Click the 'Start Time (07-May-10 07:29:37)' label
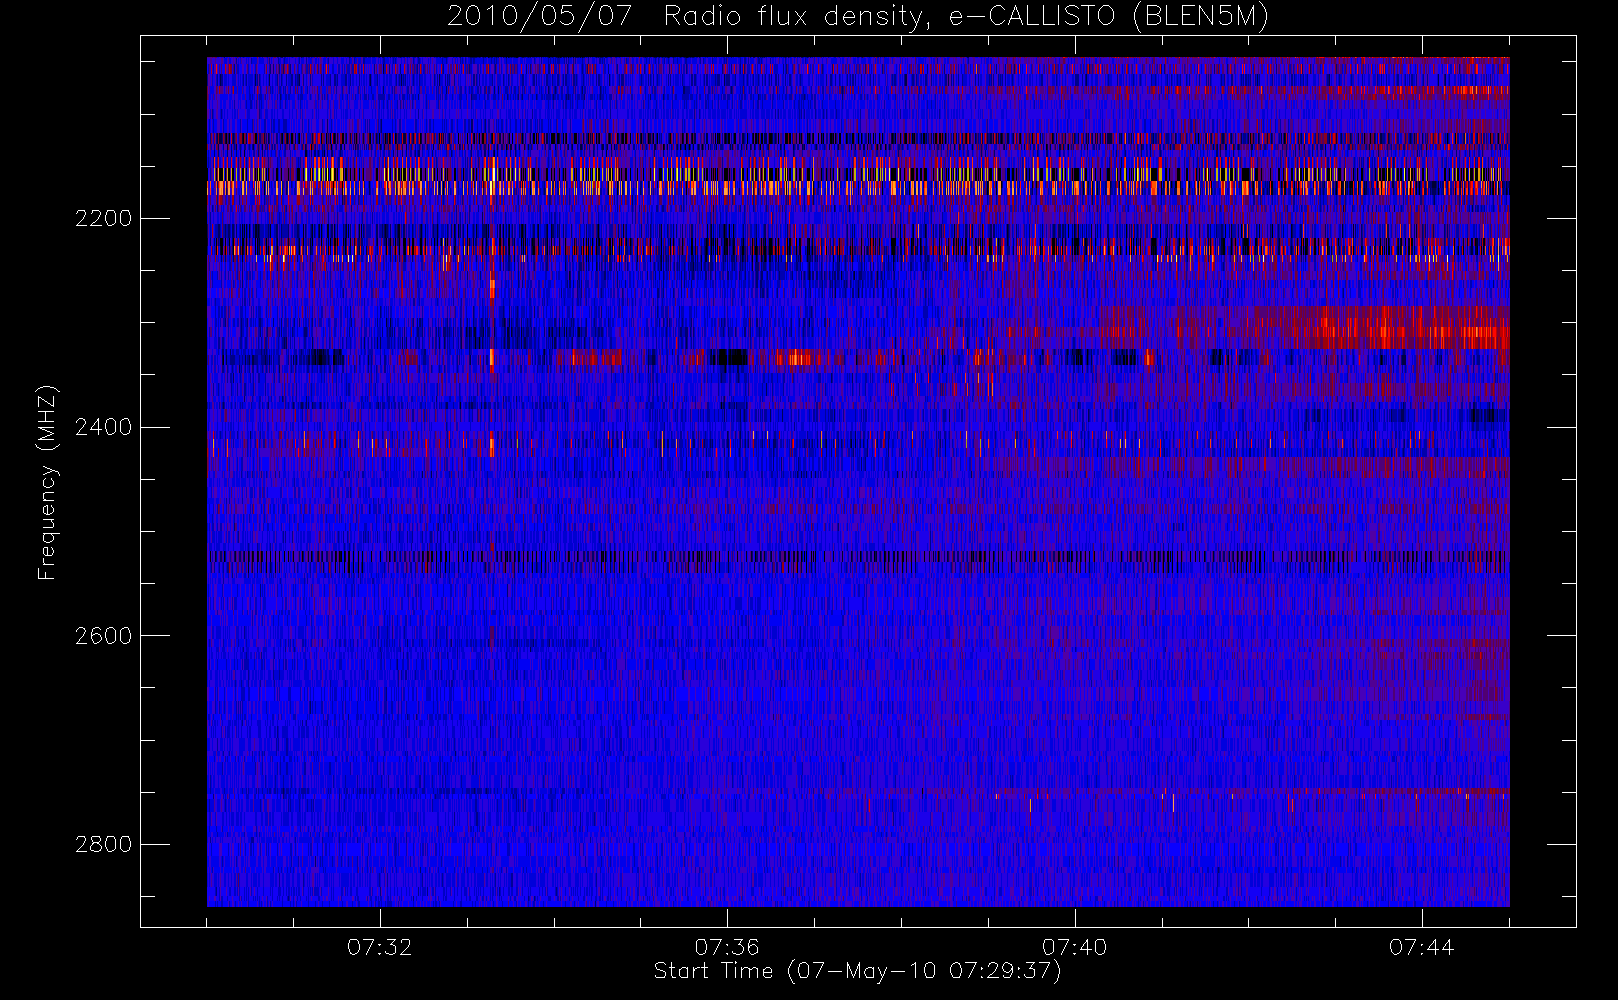This screenshot has width=1618, height=1000. coord(858,971)
